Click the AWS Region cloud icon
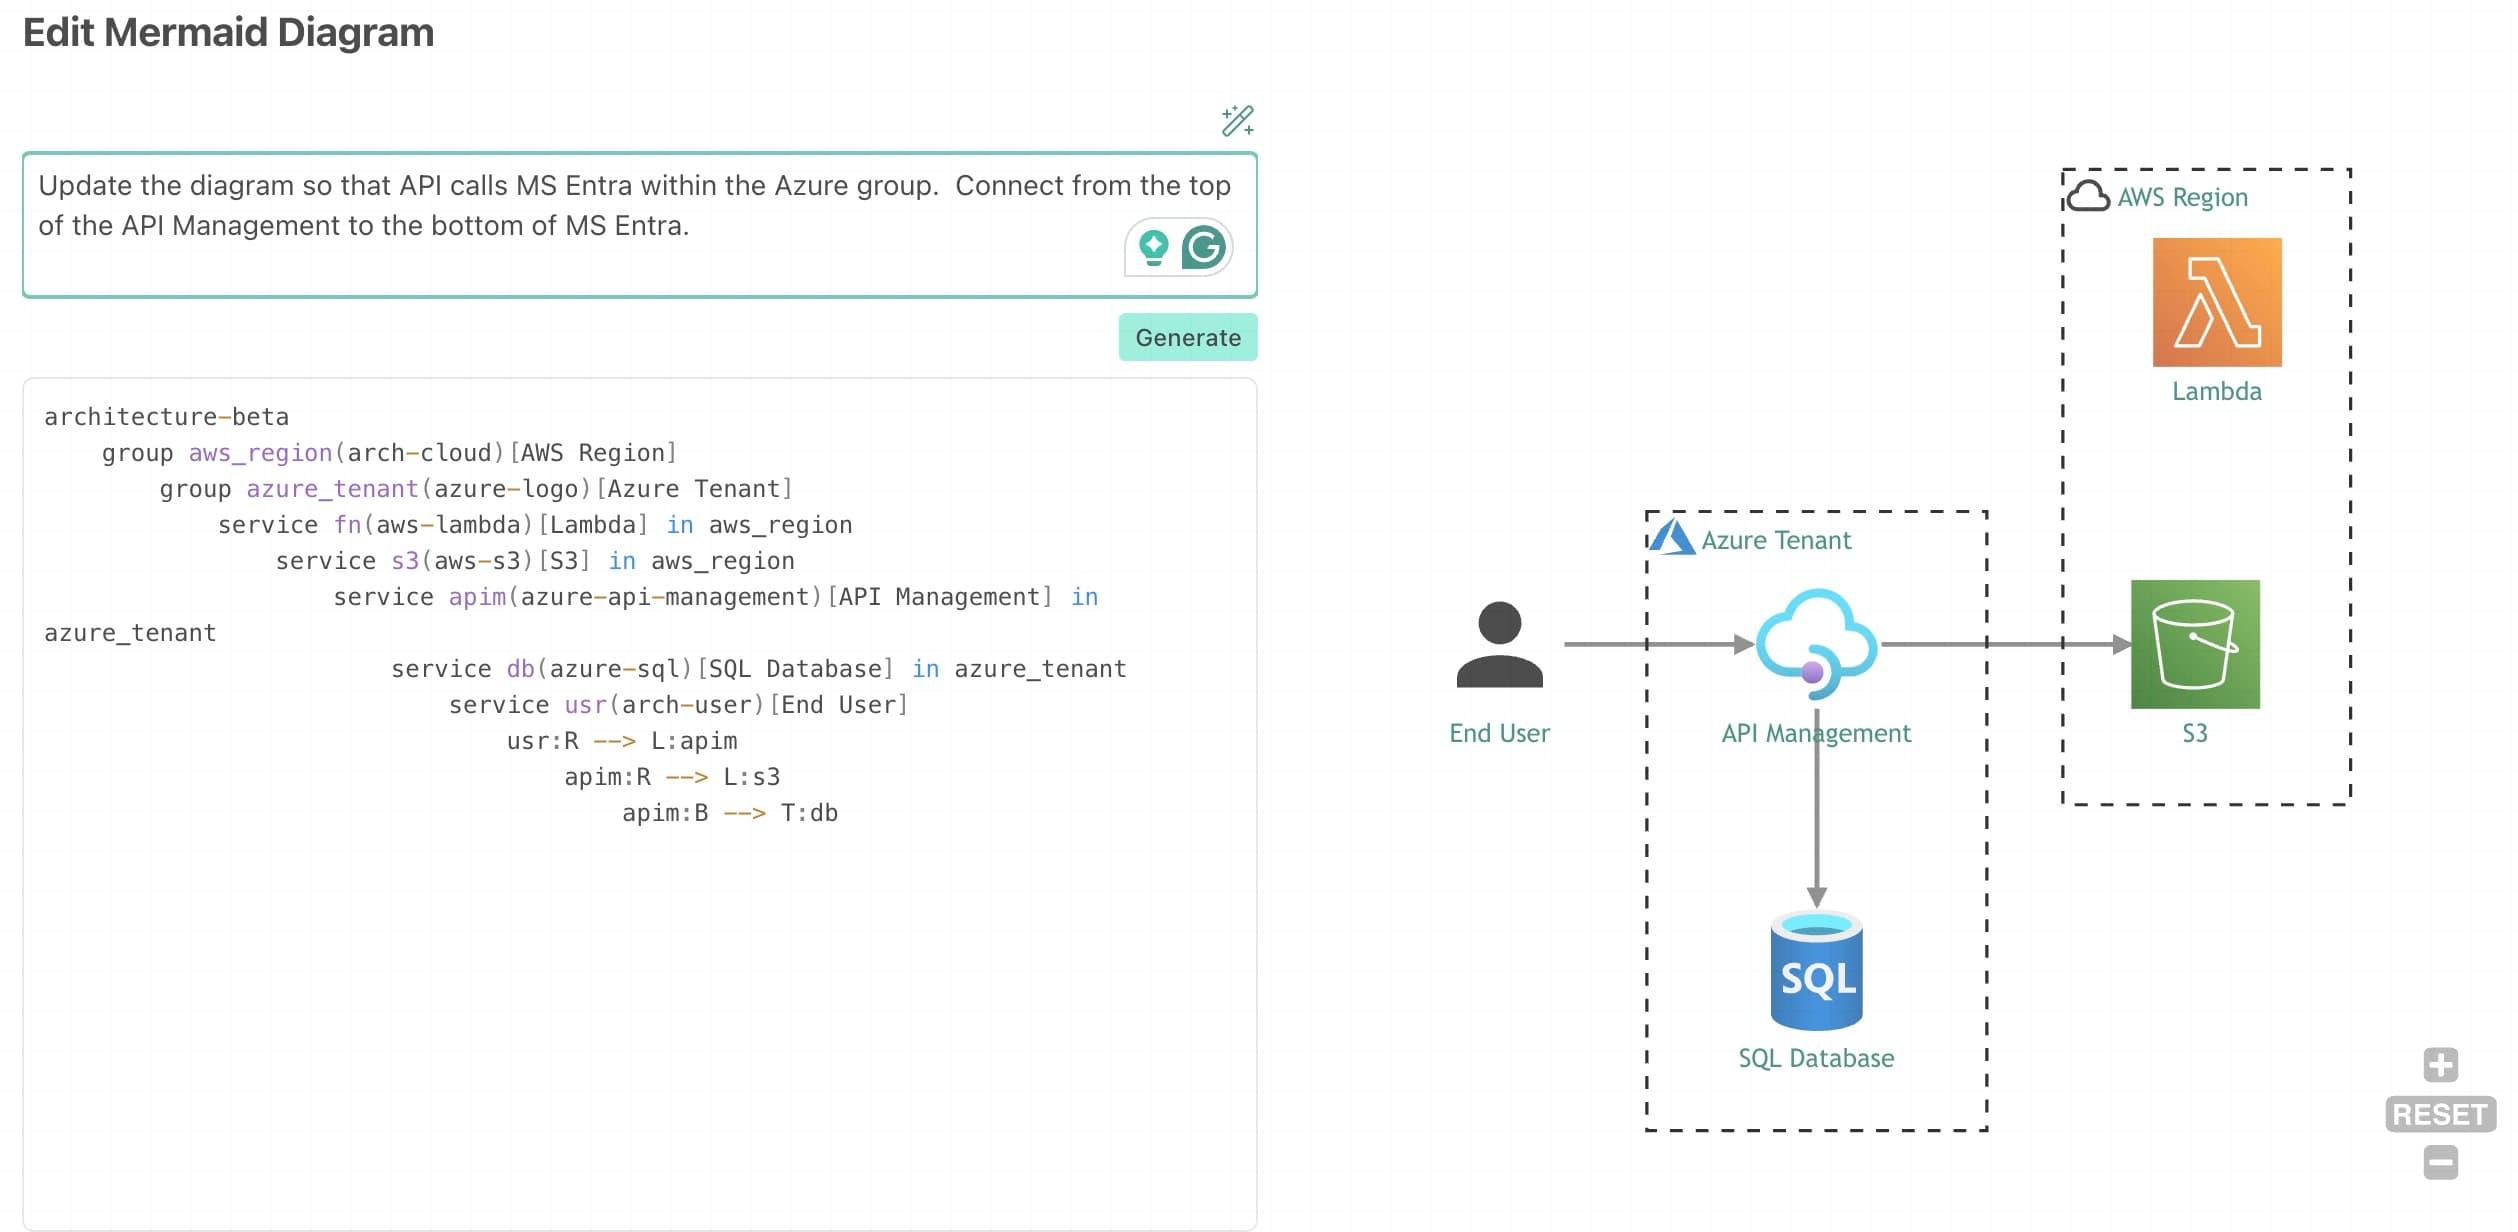This screenshot has width=2518, height=1232. click(2088, 196)
